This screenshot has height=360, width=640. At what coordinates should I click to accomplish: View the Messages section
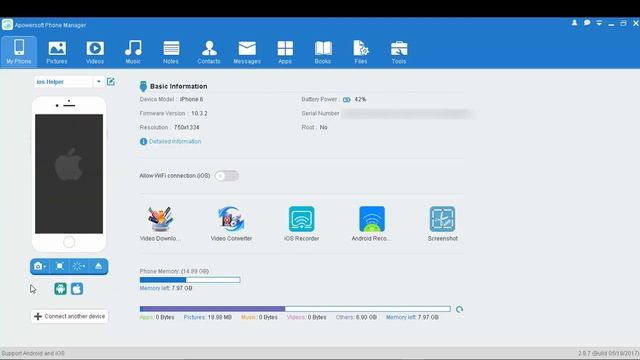point(247,52)
